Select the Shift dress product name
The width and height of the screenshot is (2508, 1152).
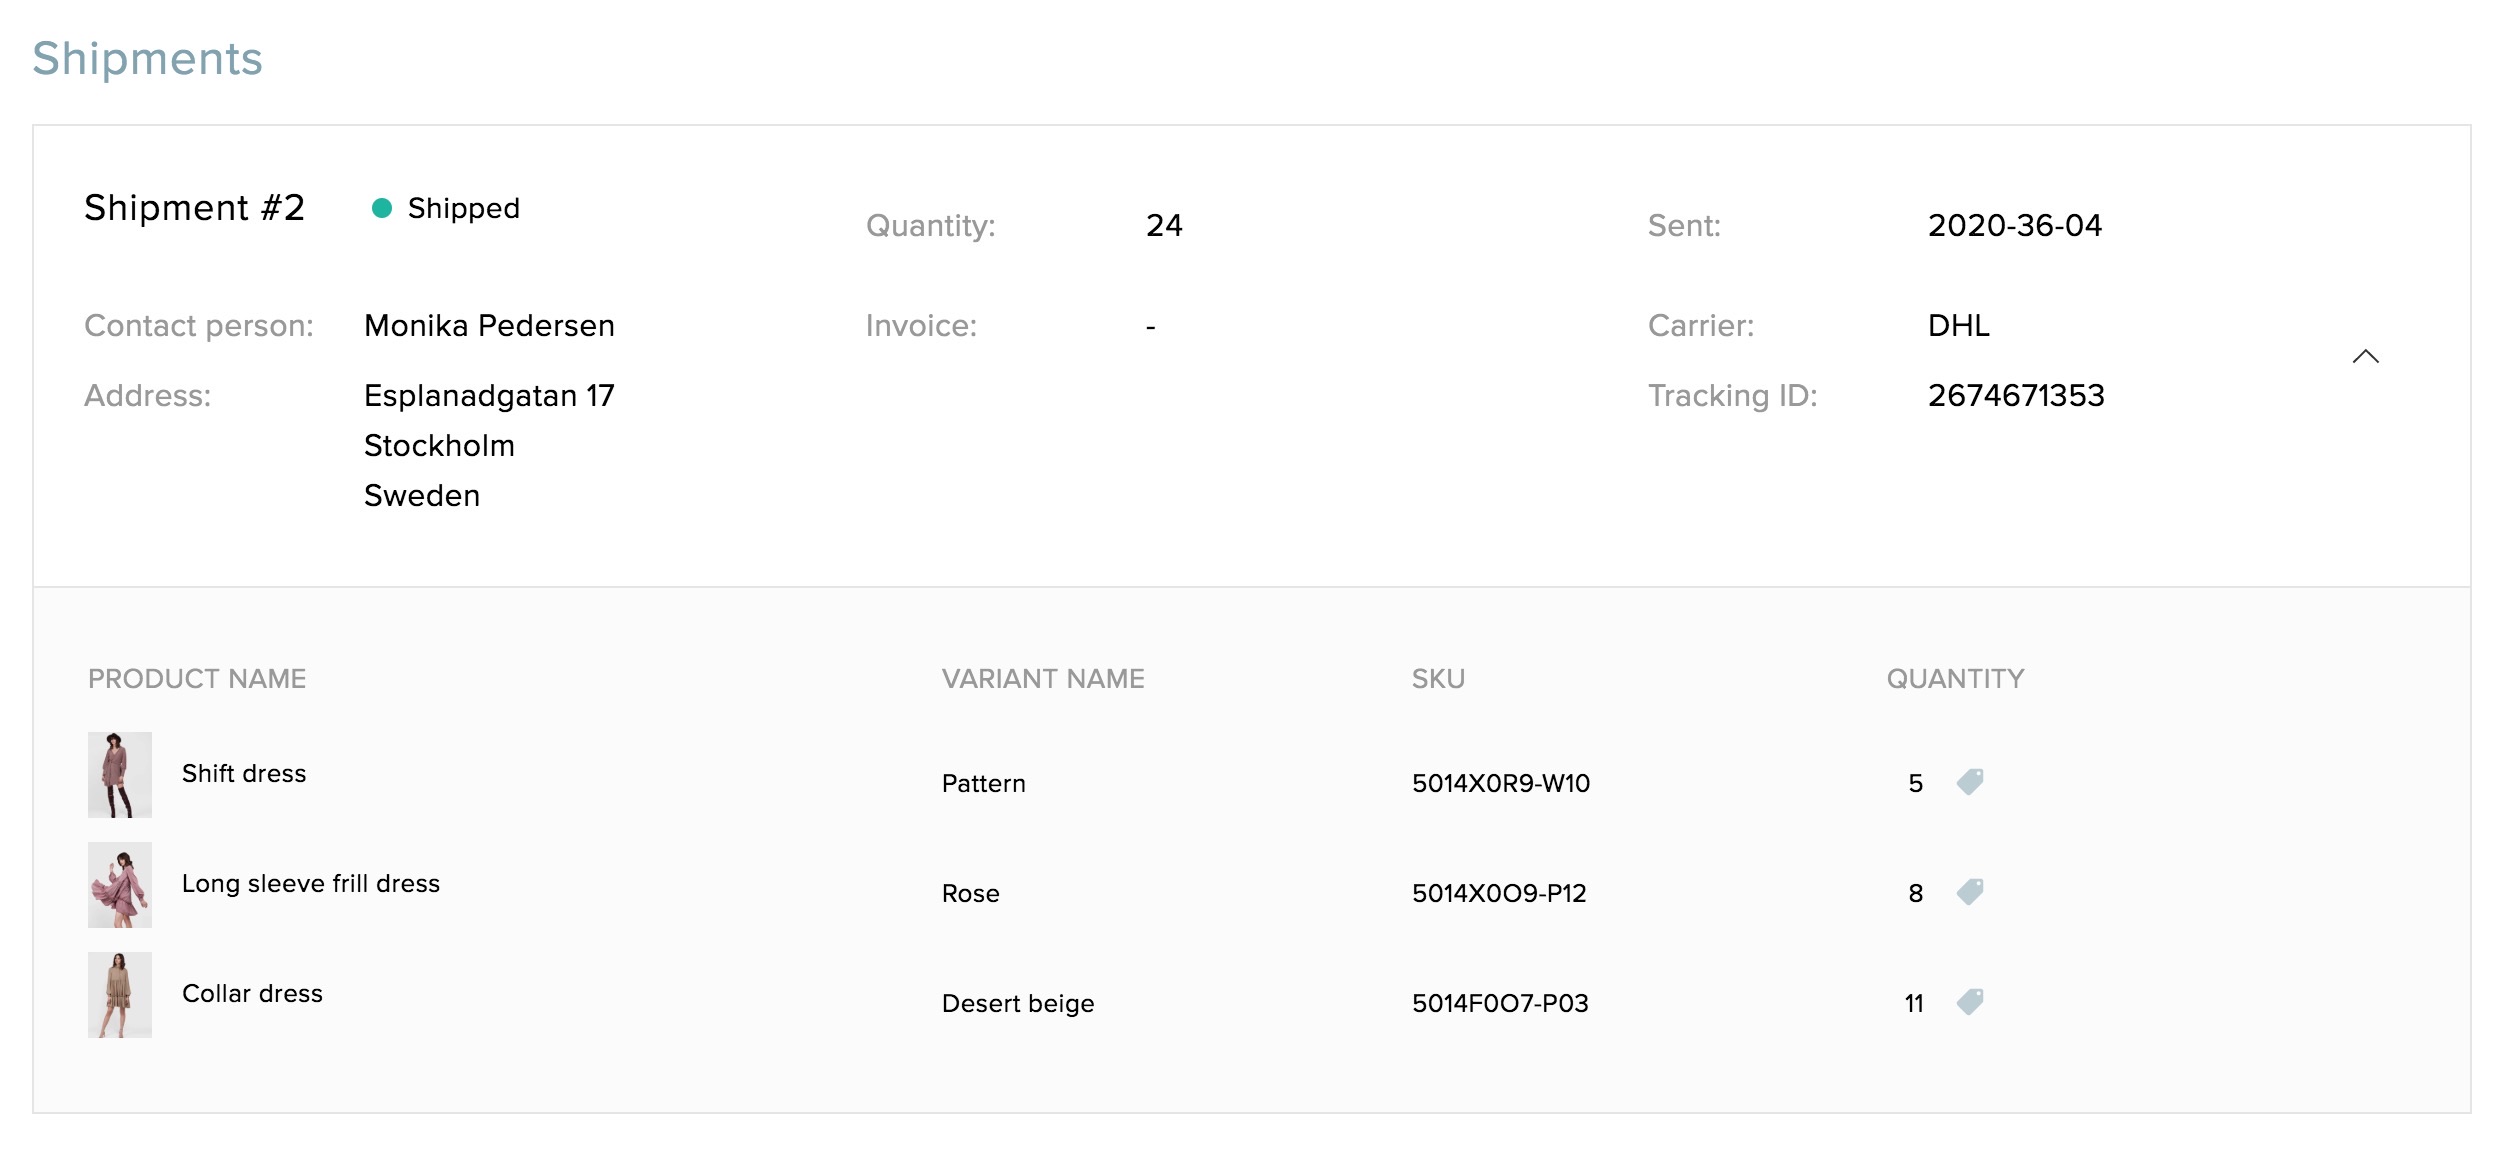point(244,774)
